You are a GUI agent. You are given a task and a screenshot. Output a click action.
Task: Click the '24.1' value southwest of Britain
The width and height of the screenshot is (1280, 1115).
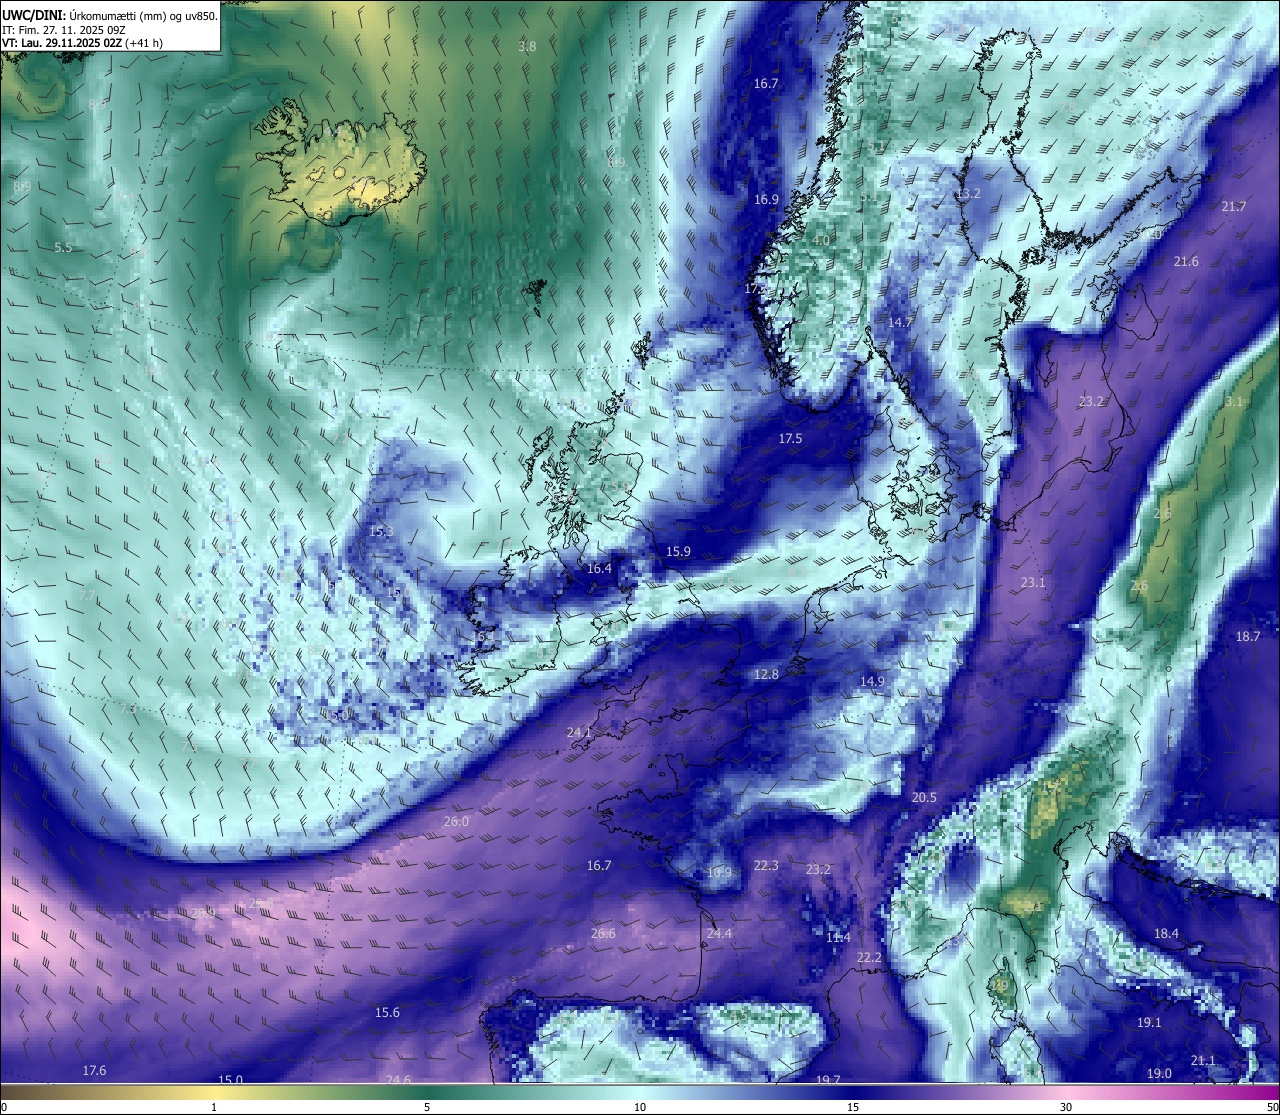click(x=579, y=733)
